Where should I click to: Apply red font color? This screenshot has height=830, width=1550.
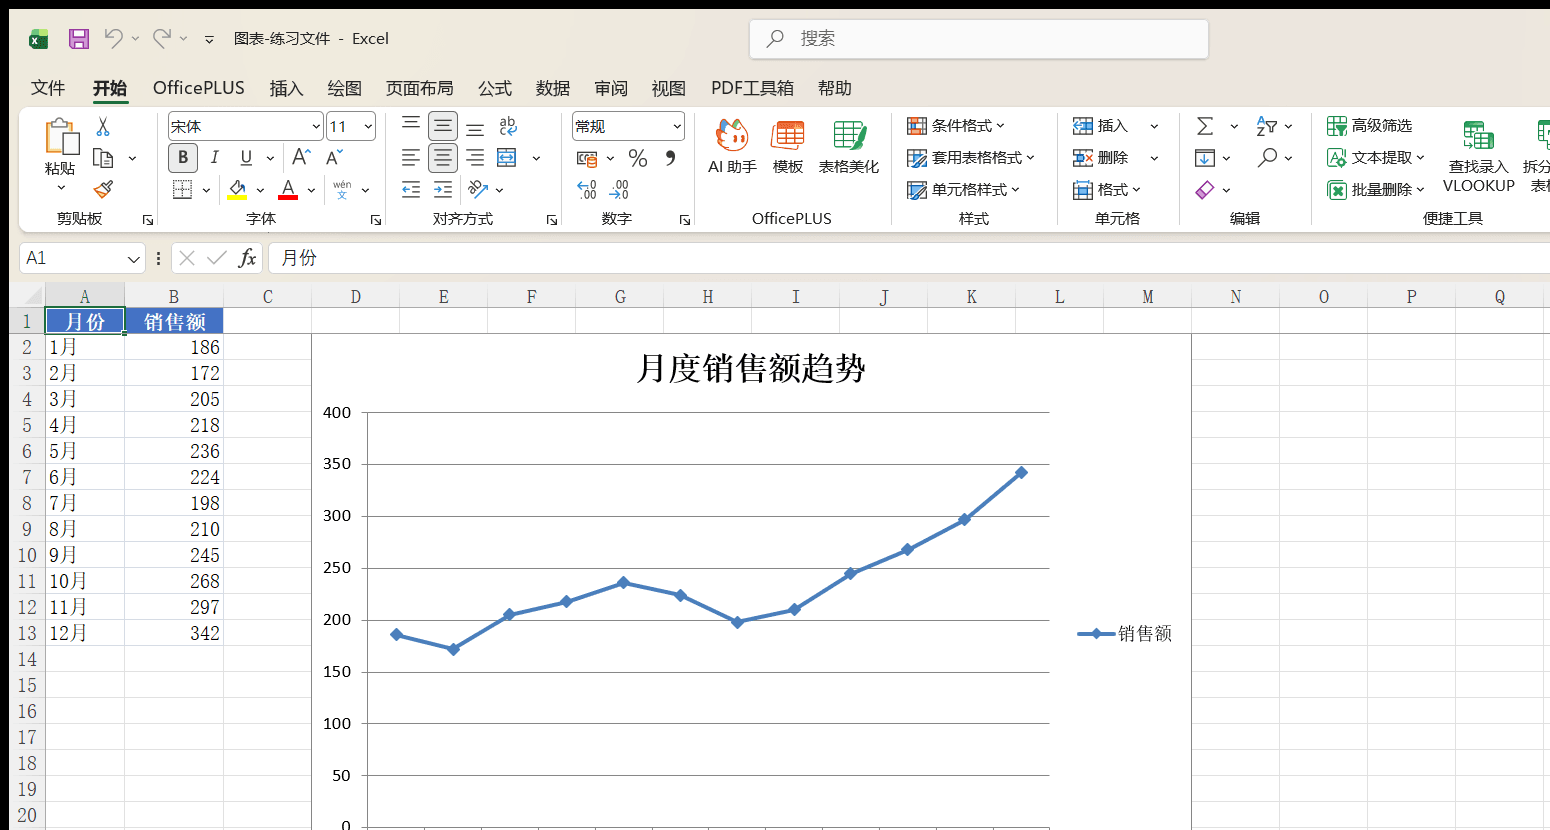(288, 189)
